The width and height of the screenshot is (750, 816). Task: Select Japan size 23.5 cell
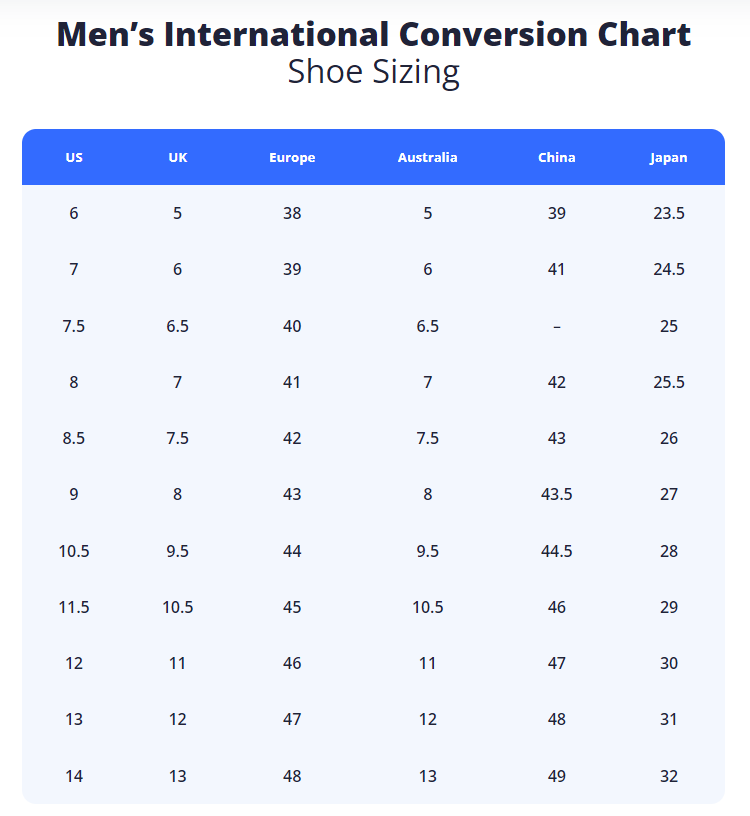(669, 213)
